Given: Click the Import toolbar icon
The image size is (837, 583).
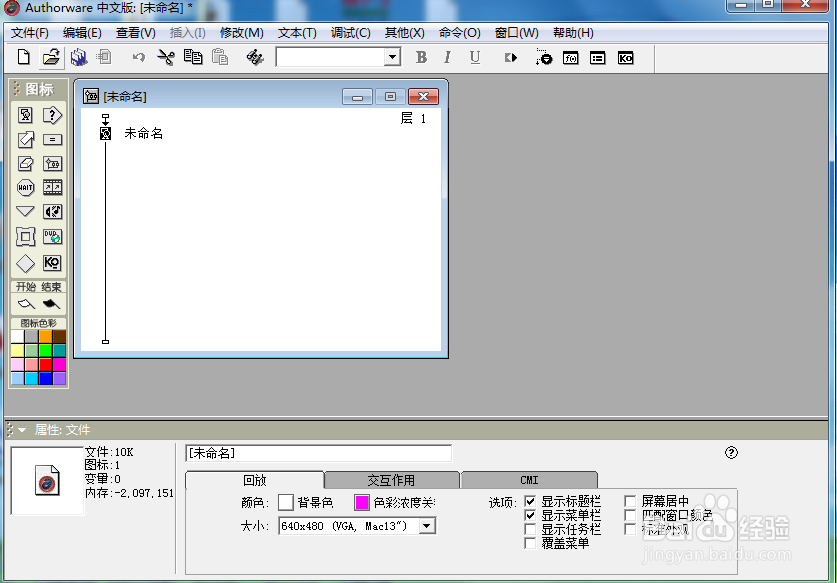Looking at the screenshot, I should (104, 57).
